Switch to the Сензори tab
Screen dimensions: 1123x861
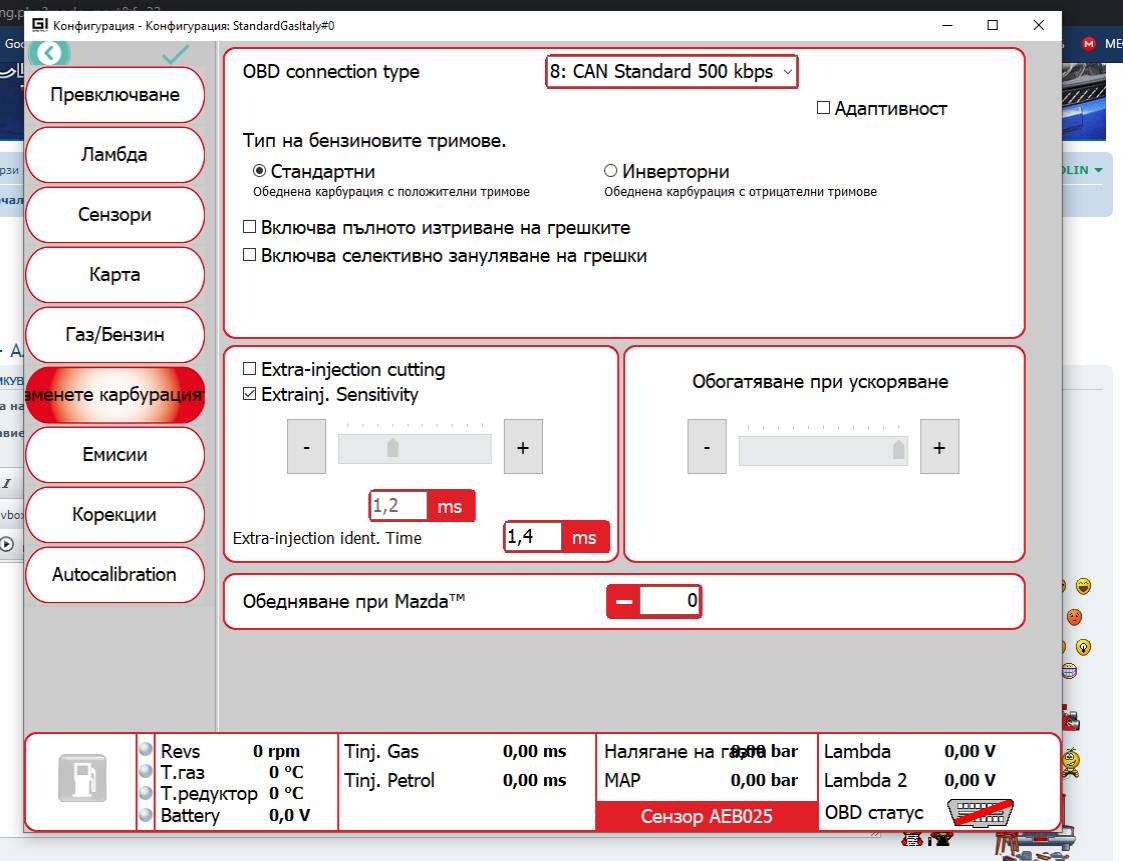114,215
